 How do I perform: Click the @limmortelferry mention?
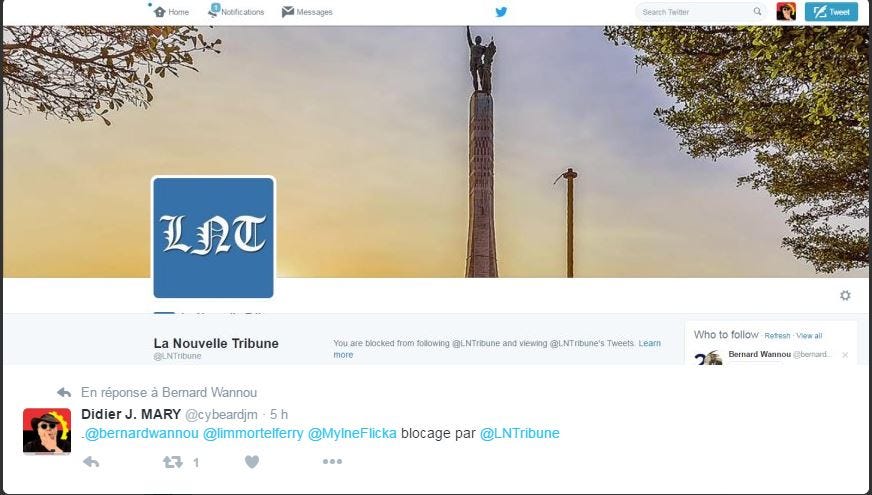[x=253, y=433]
